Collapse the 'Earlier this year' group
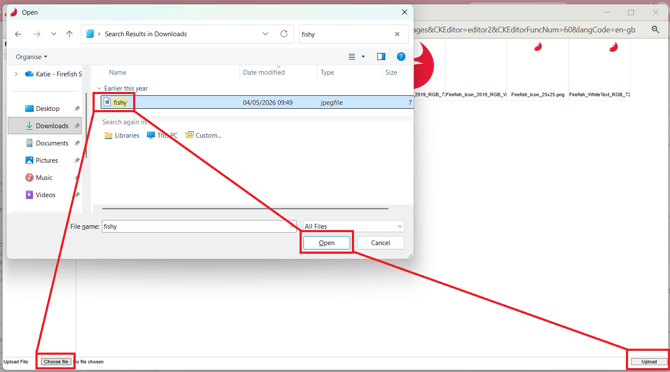The image size is (670, 372). tap(99, 88)
